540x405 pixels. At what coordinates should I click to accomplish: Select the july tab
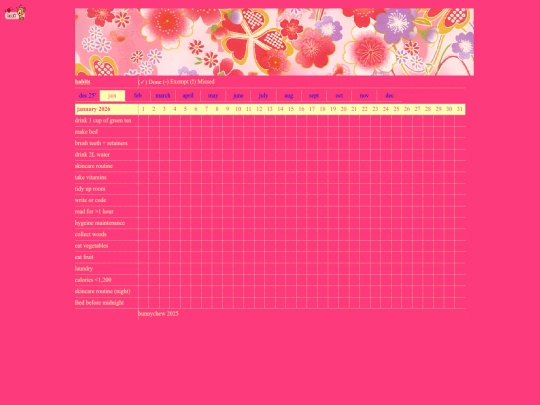(x=263, y=96)
